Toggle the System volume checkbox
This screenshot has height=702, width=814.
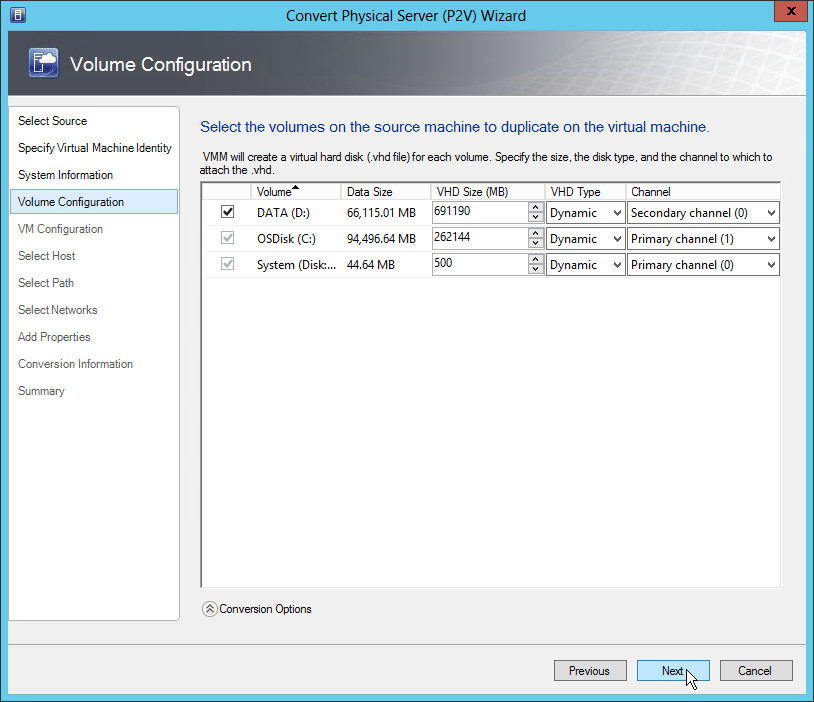coord(227,264)
